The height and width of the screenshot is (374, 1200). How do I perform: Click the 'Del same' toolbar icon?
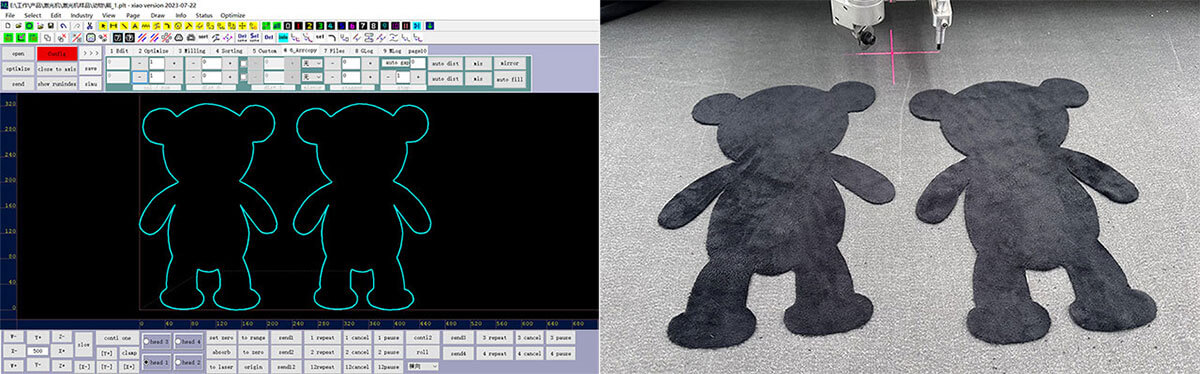point(242,37)
